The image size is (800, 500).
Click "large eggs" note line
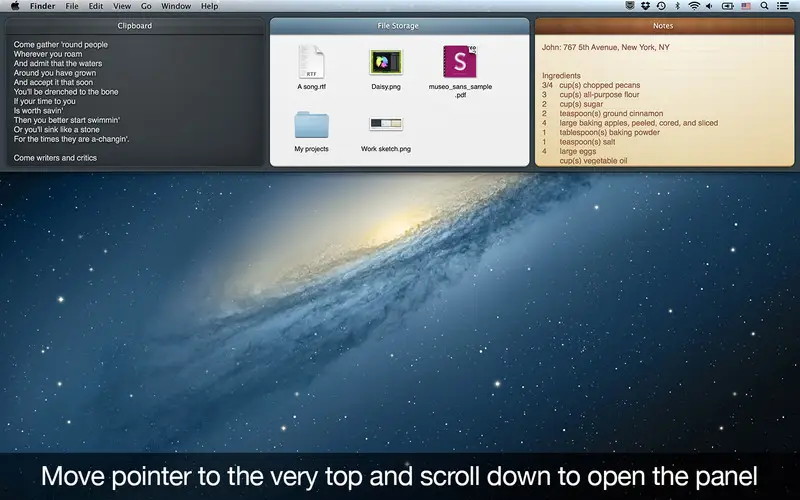pos(578,152)
